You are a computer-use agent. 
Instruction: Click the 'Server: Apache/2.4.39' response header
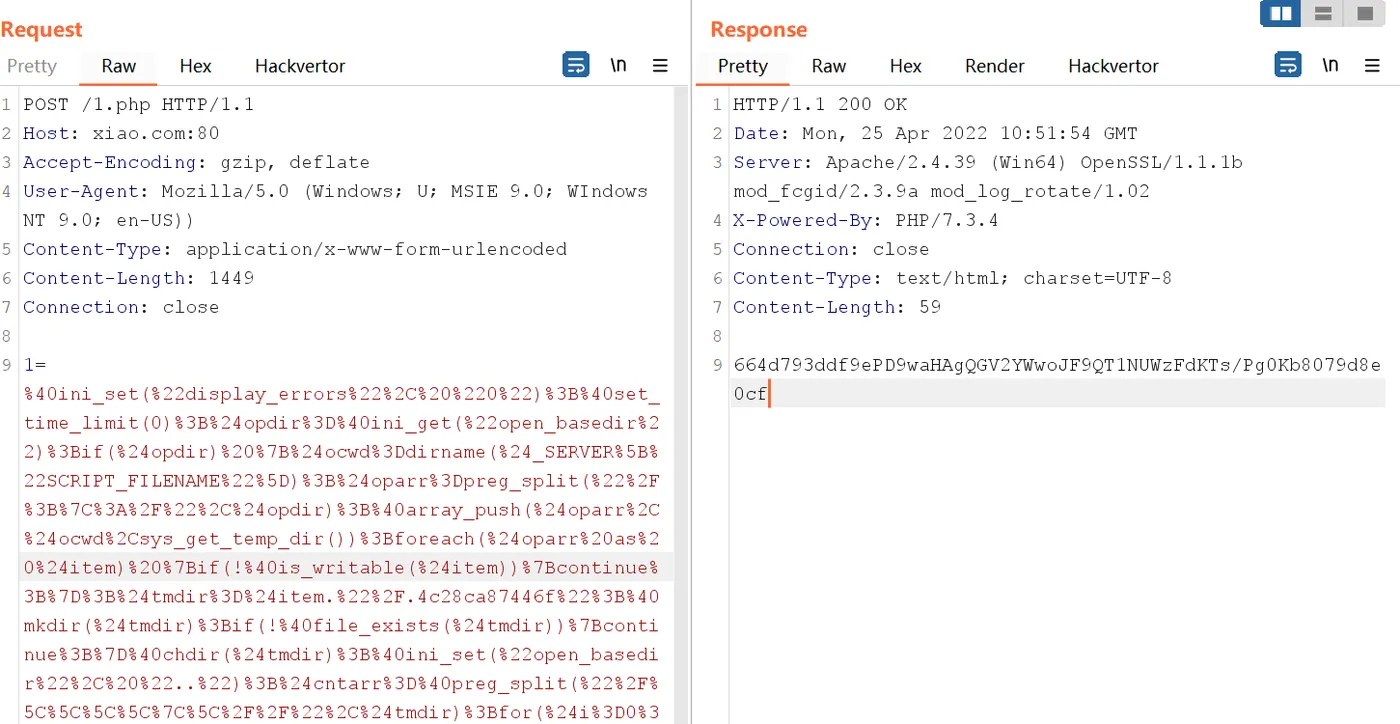[x=988, y=162]
